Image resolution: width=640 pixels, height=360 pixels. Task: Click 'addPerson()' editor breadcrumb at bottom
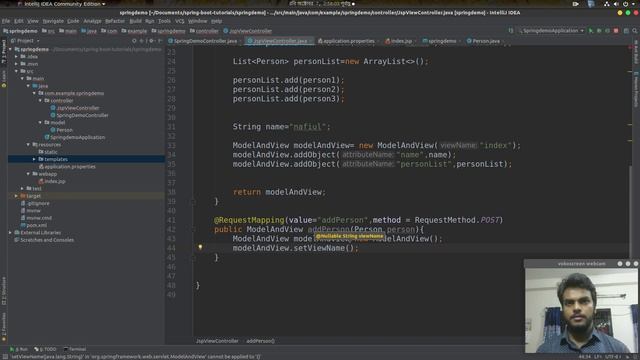coord(260,341)
